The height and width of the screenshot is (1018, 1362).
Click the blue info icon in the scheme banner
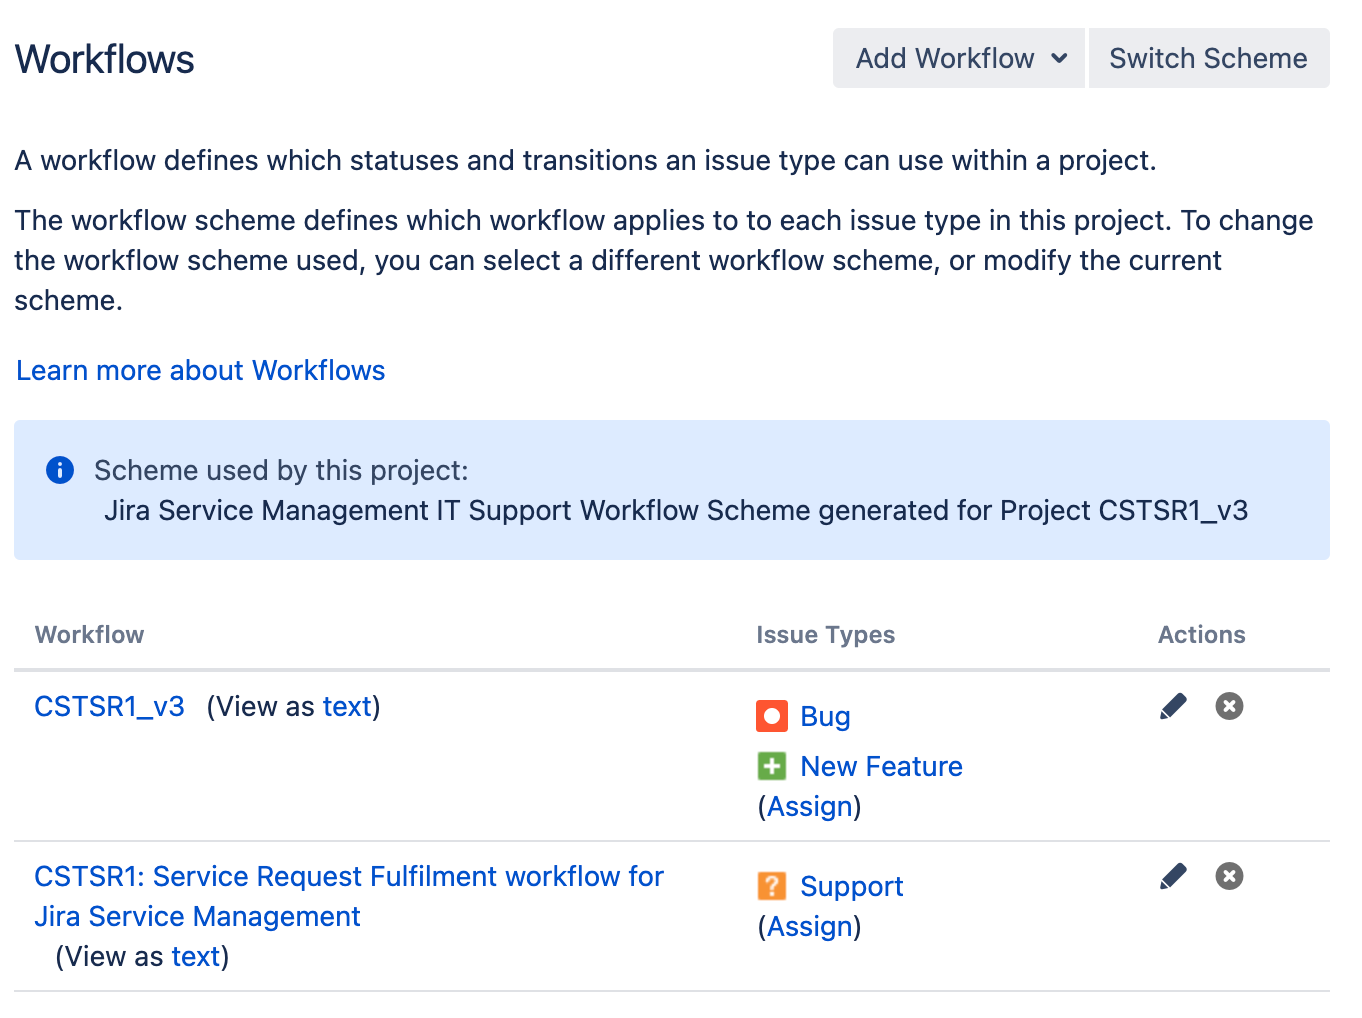tap(59, 470)
